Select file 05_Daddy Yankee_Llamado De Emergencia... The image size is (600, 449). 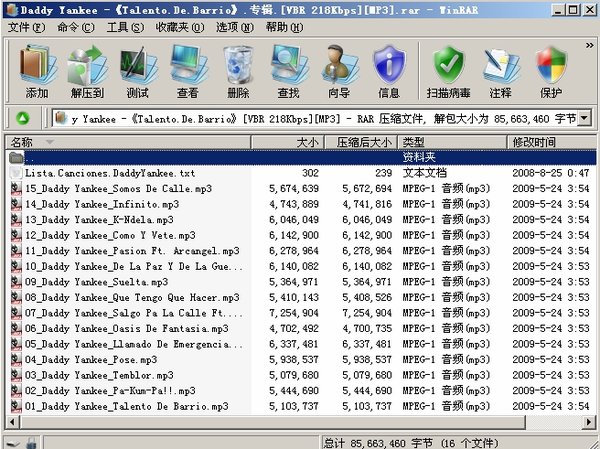[x=134, y=344]
